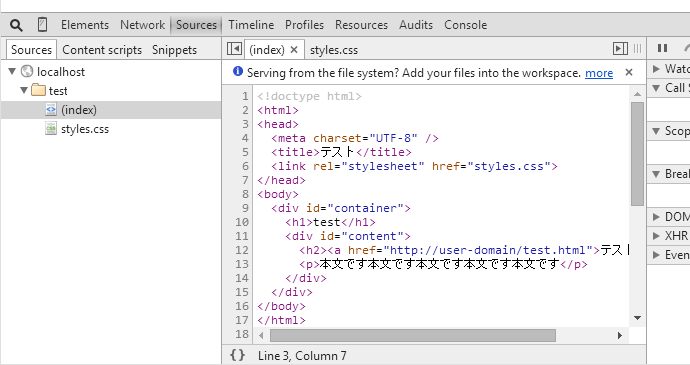Image resolution: width=690 pixels, height=365 pixels.
Task: Switch to the Profiles panel
Action: coord(305,25)
